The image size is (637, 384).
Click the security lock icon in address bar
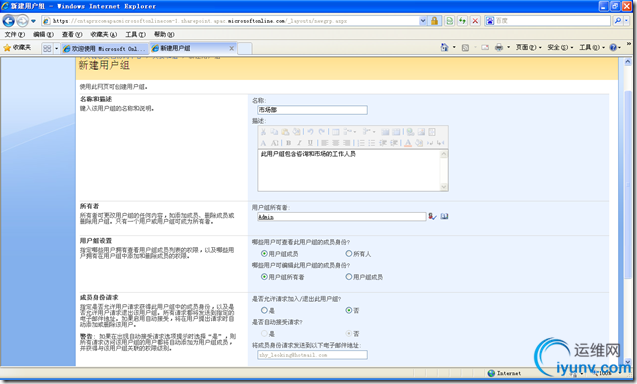[x=434, y=21]
